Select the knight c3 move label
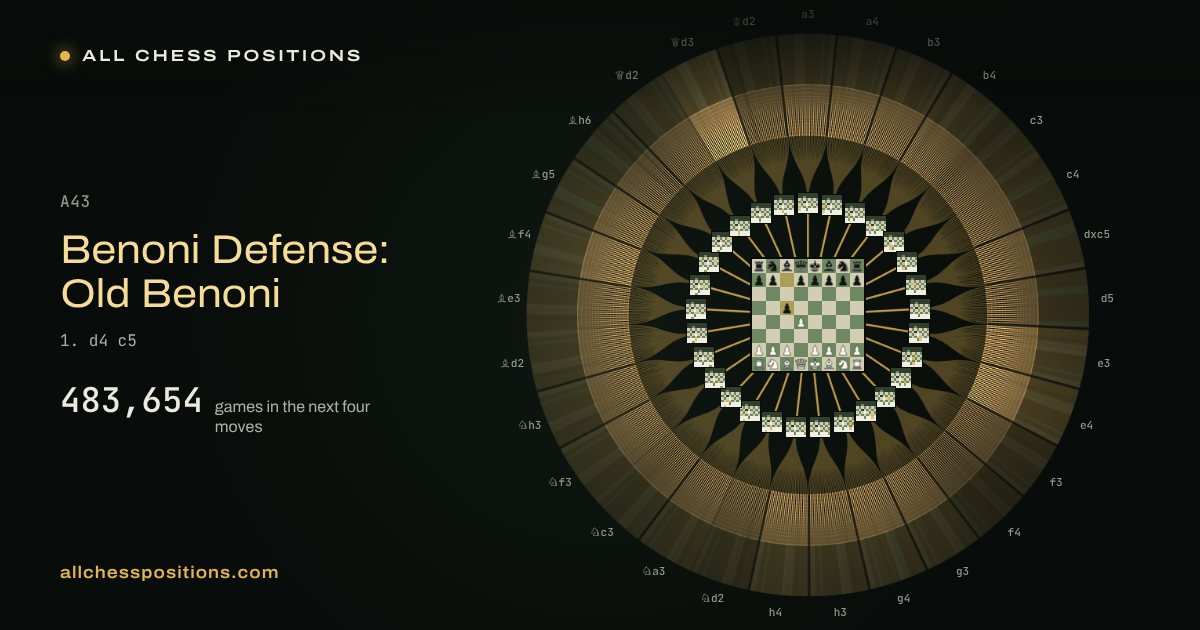1200x630 pixels. (x=602, y=532)
